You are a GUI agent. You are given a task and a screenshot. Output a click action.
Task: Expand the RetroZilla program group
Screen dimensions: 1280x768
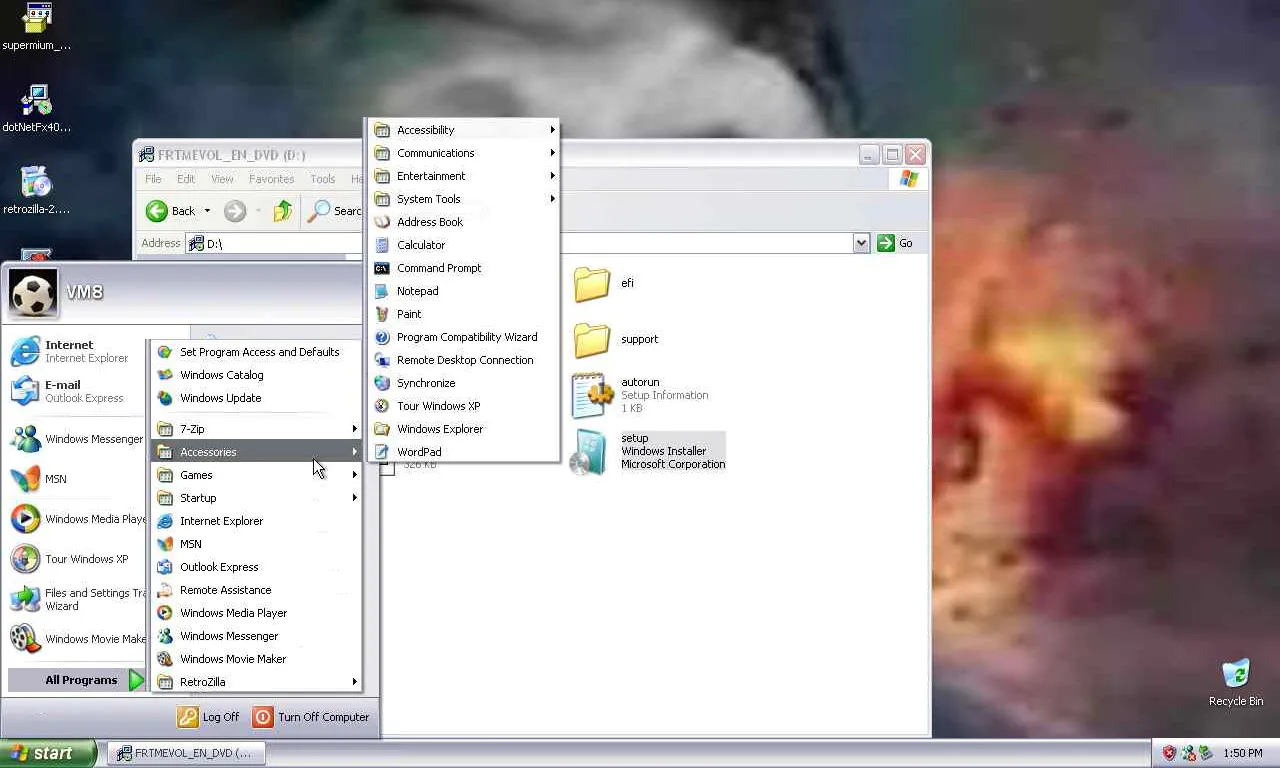[256, 682]
